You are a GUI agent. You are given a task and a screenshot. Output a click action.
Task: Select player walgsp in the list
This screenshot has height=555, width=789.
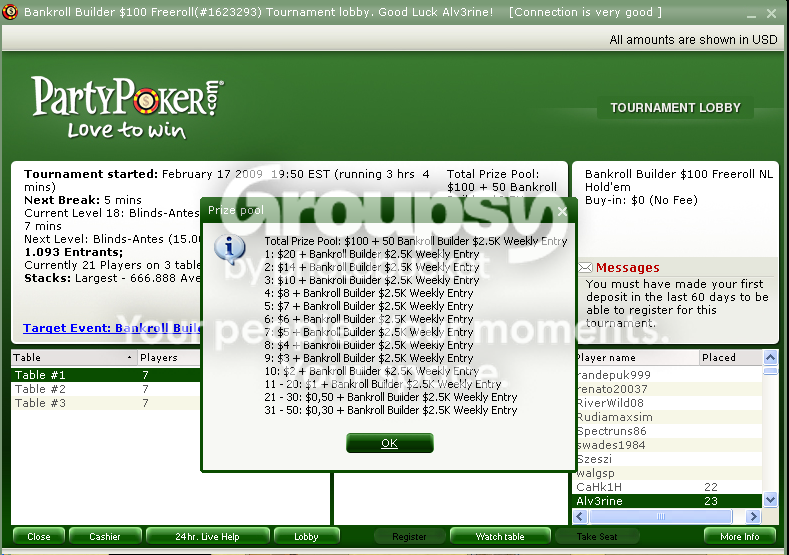[x=668, y=473]
